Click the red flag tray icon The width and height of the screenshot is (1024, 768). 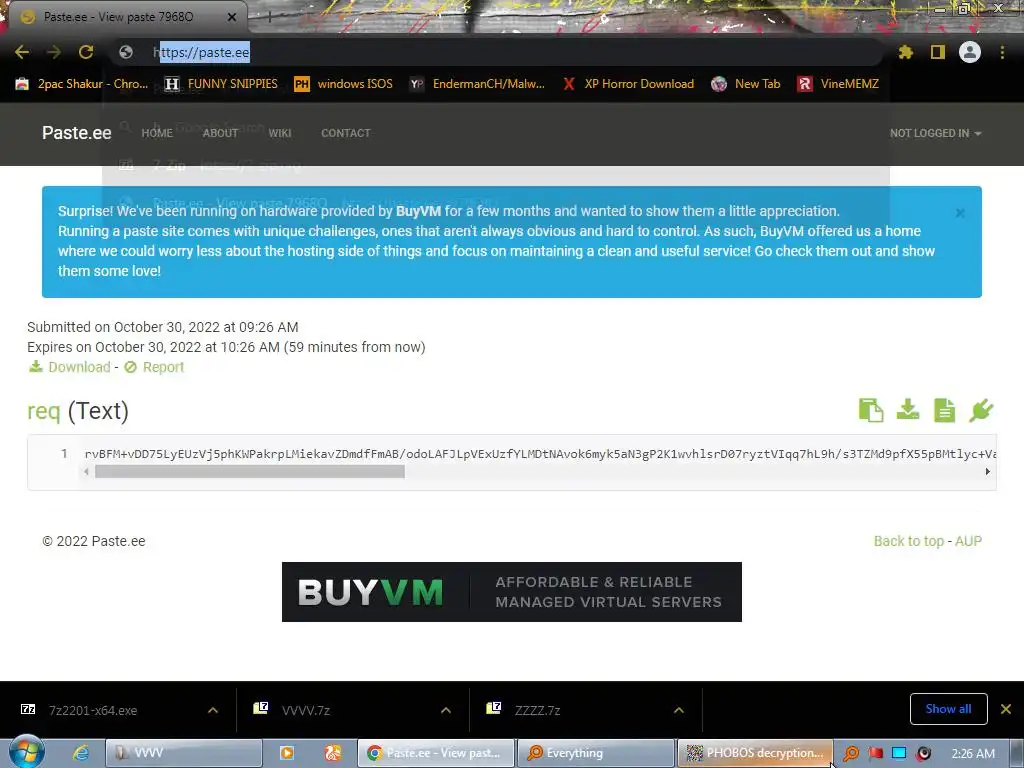click(876, 753)
